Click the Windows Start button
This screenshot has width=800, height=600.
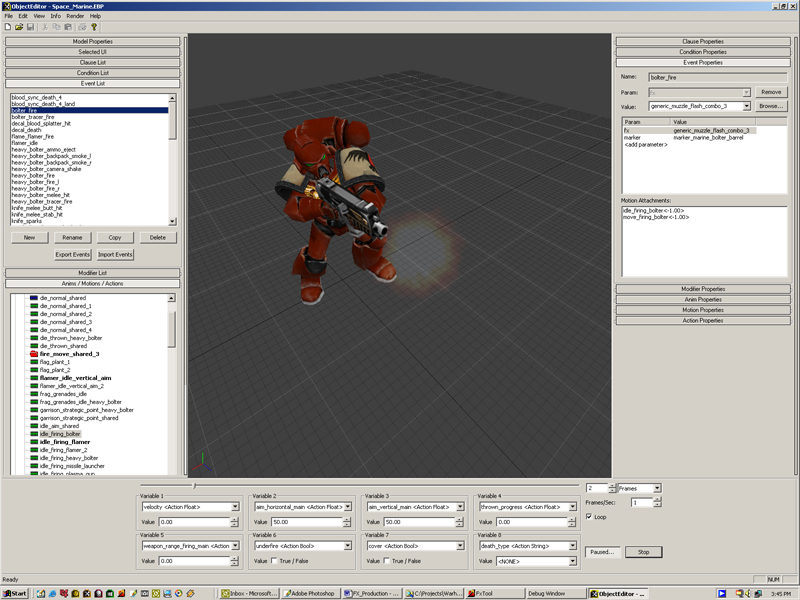[15, 593]
